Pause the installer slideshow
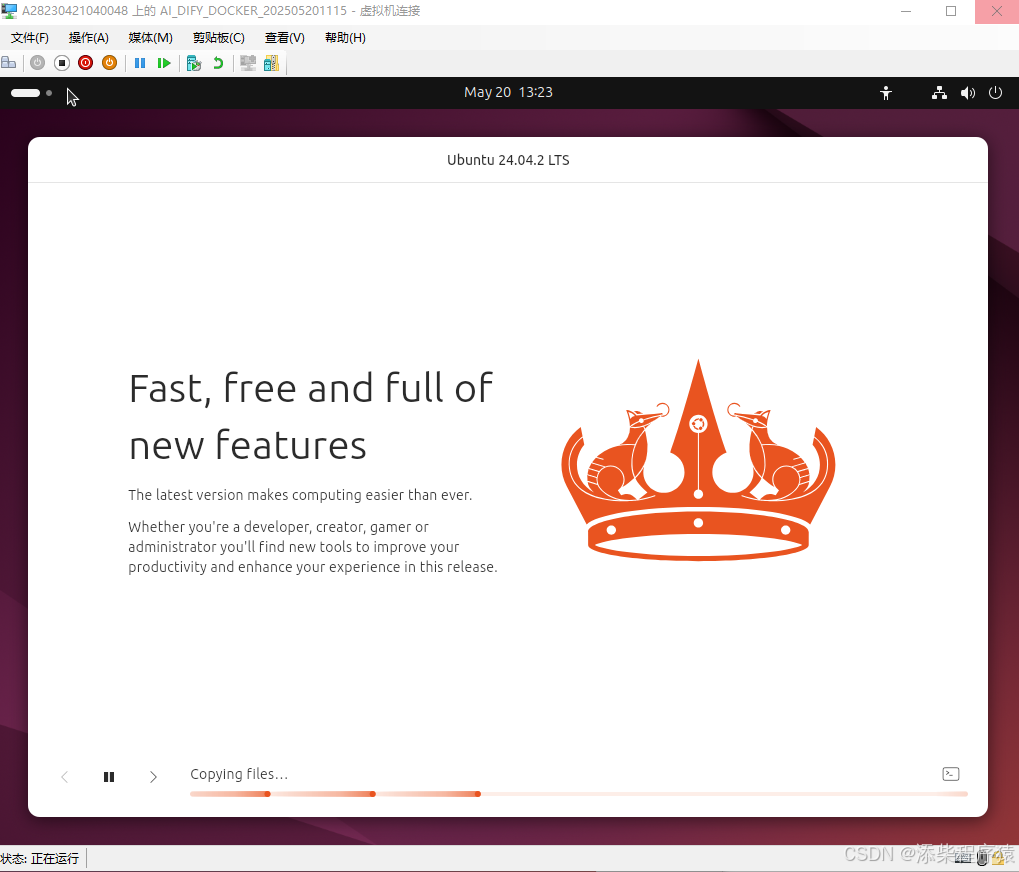This screenshot has height=872, width=1019. tap(109, 776)
